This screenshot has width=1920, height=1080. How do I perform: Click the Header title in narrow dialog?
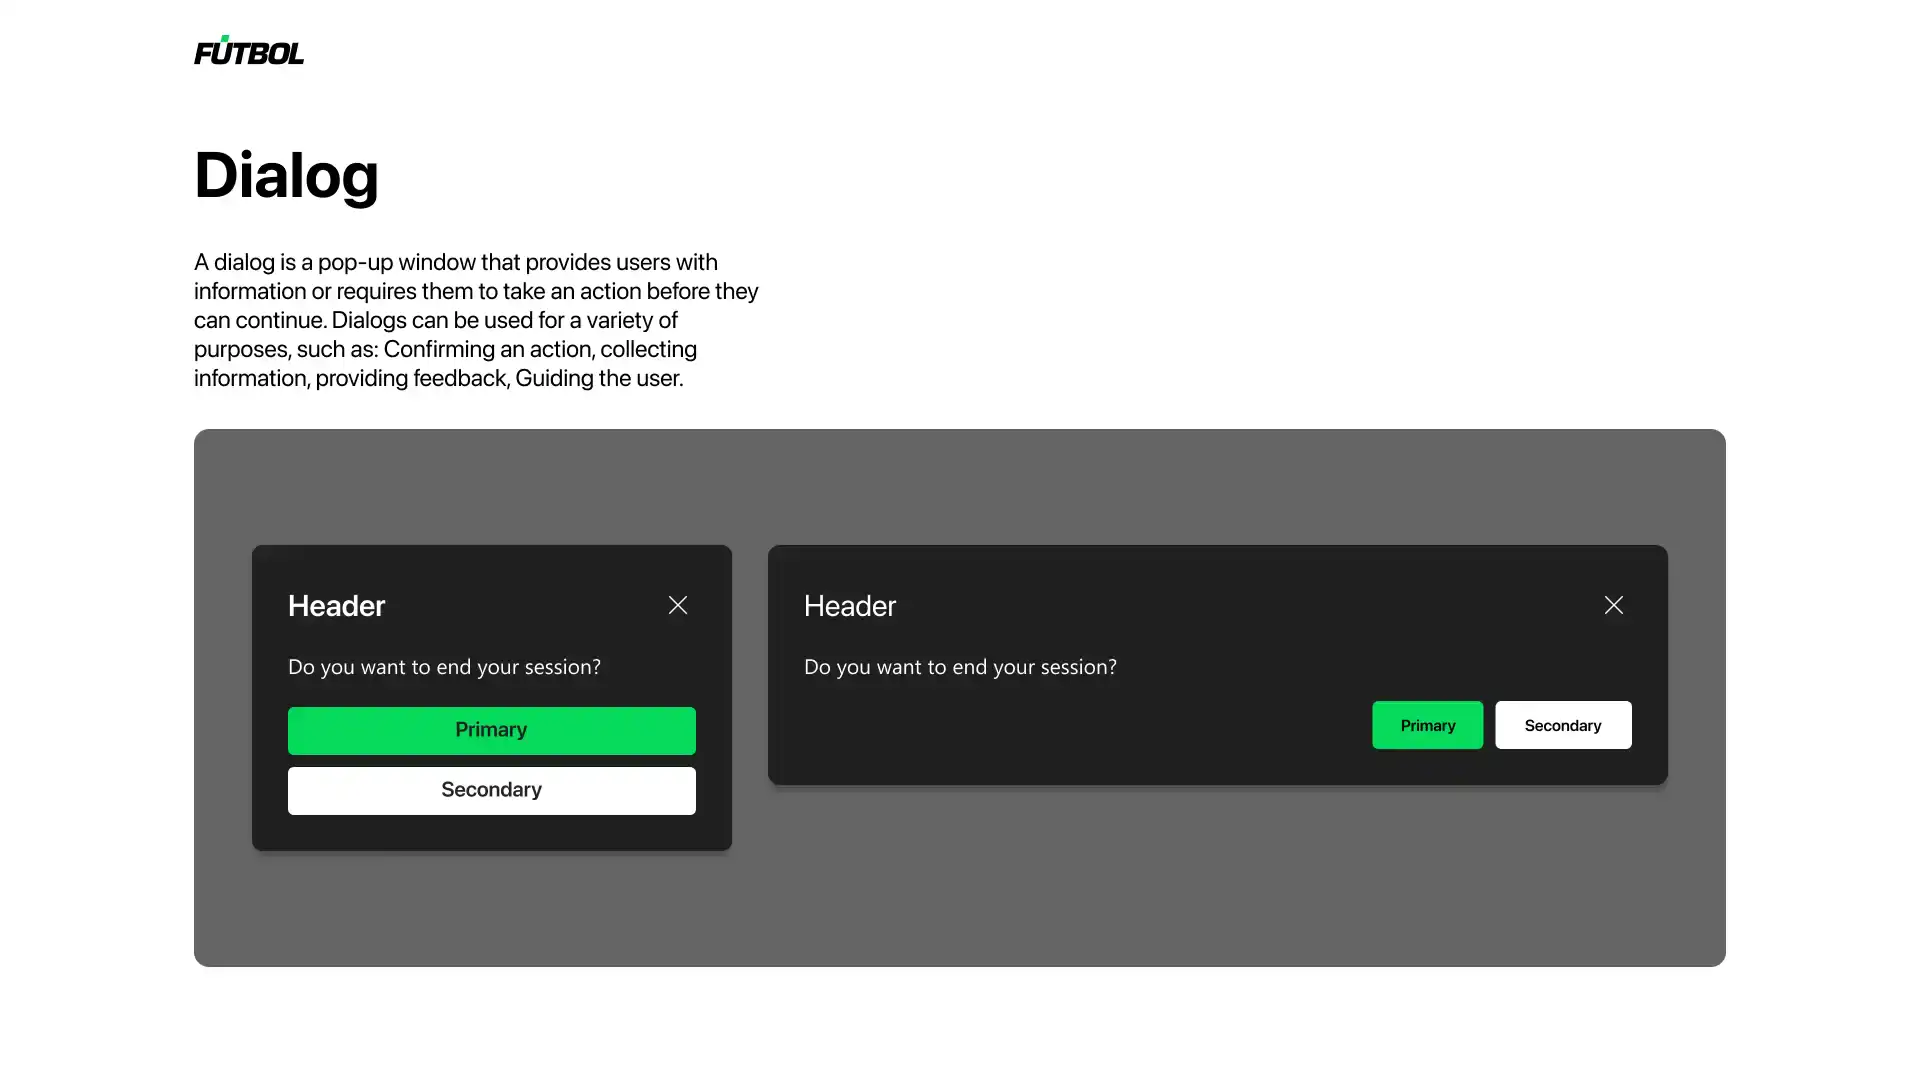pos(336,606)
